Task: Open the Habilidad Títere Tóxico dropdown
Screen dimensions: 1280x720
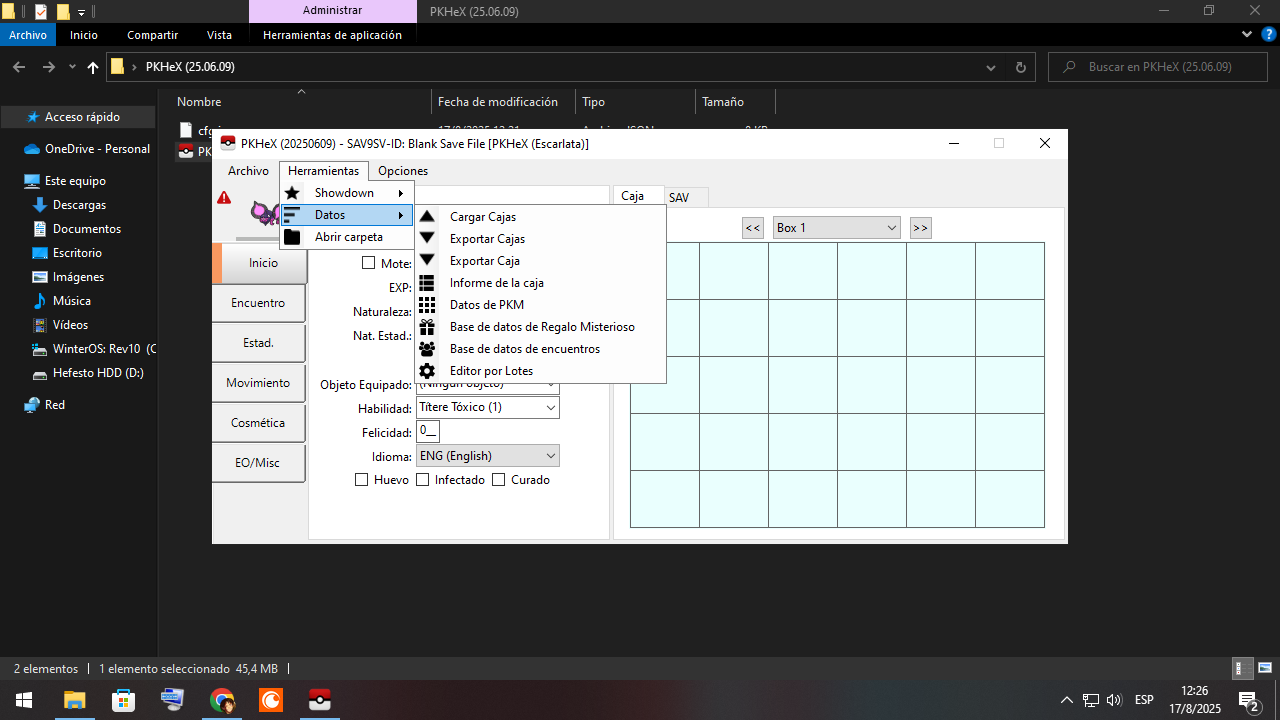Action: (488, 408)
